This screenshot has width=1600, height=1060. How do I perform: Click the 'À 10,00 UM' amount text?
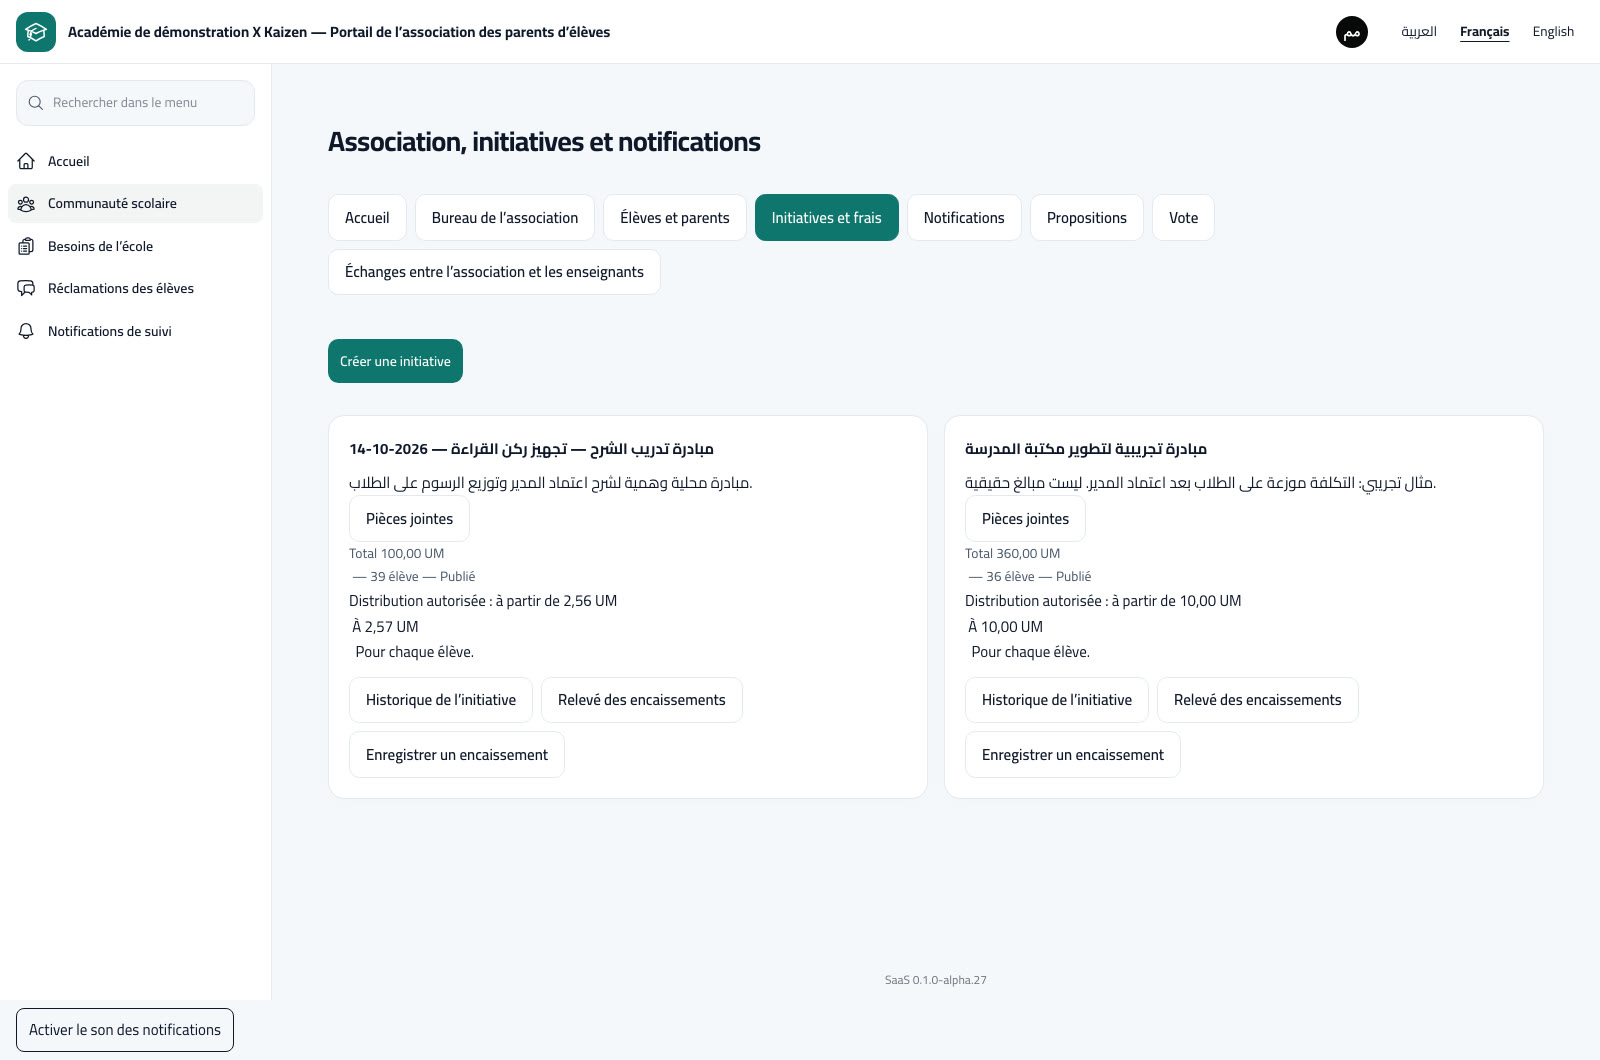coord(1005,627)
